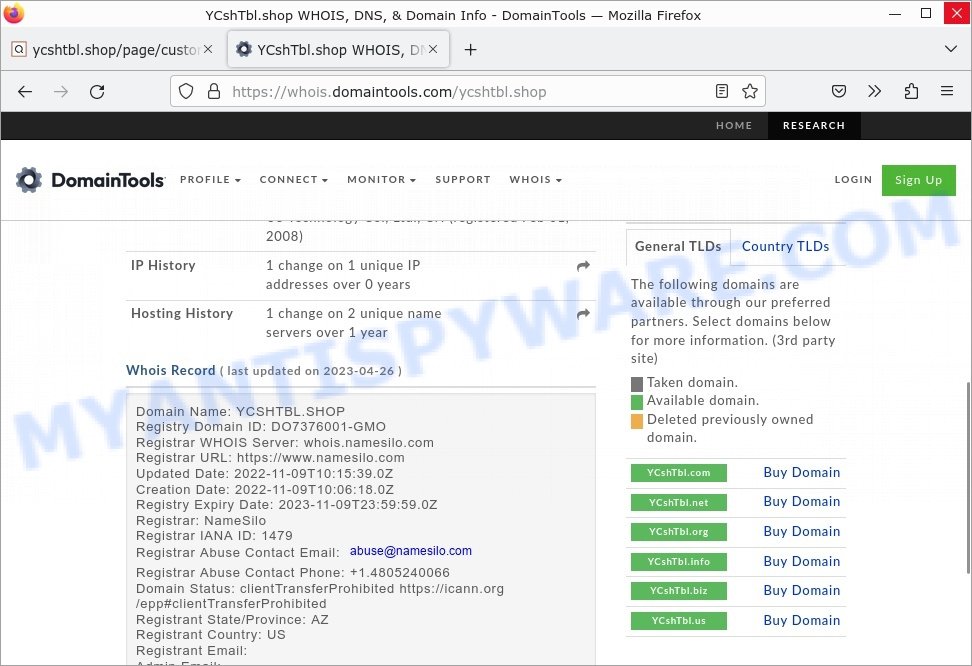Expand the PROFILE dropdown menu
This screenshot has width=972, height=666.
210,179
